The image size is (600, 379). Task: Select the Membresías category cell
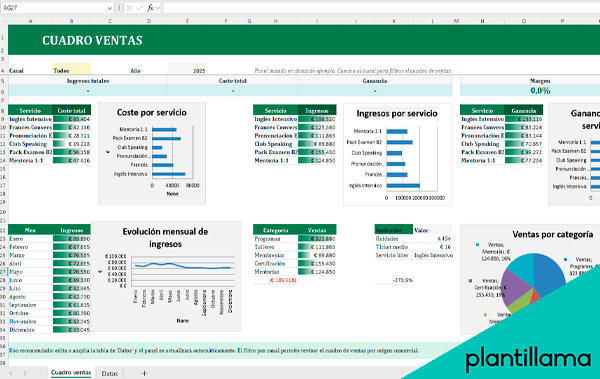point(276,255)
